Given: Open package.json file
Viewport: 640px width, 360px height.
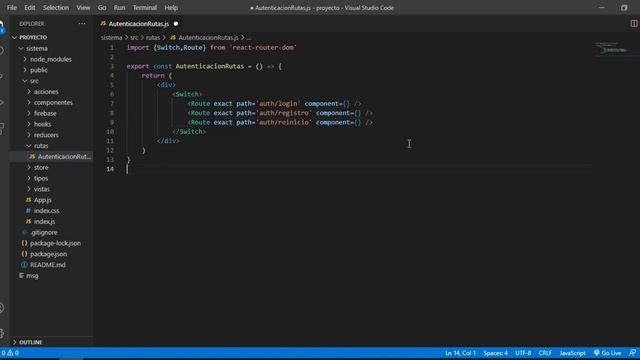Looking at the screenshot, I should pos(48,254).
